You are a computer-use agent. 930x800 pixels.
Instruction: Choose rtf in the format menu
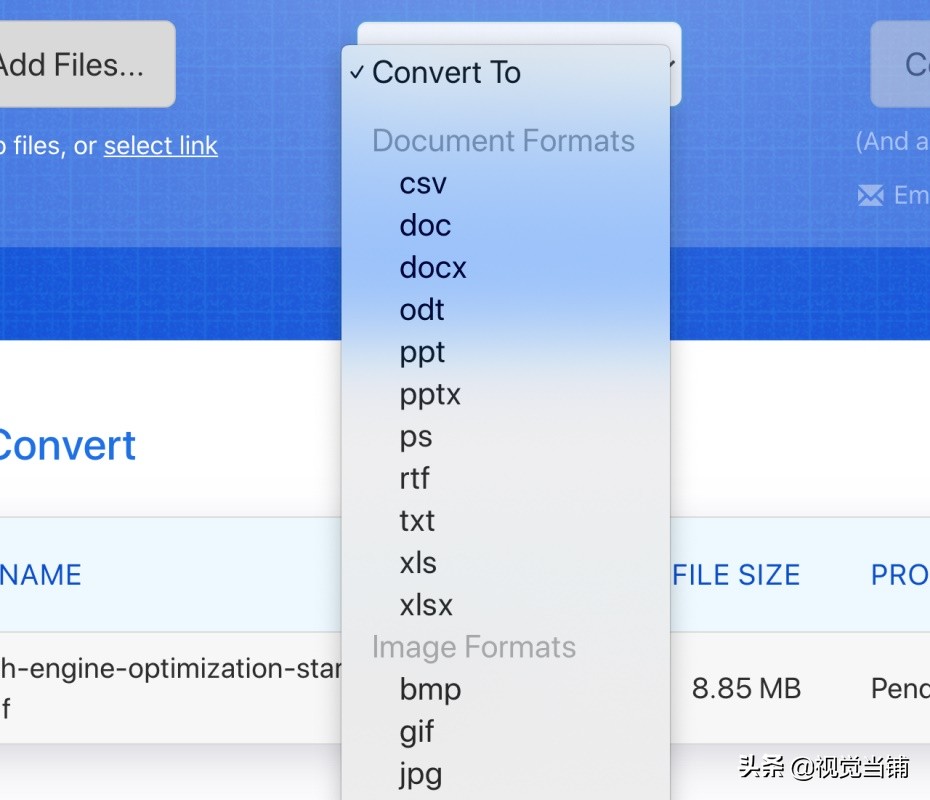point(414,479)
